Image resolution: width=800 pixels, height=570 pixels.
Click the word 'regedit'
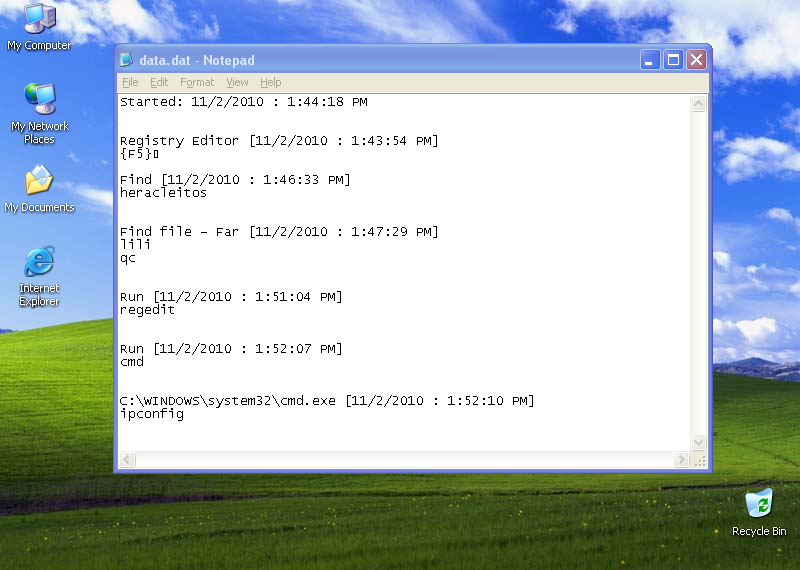(147, 310)
